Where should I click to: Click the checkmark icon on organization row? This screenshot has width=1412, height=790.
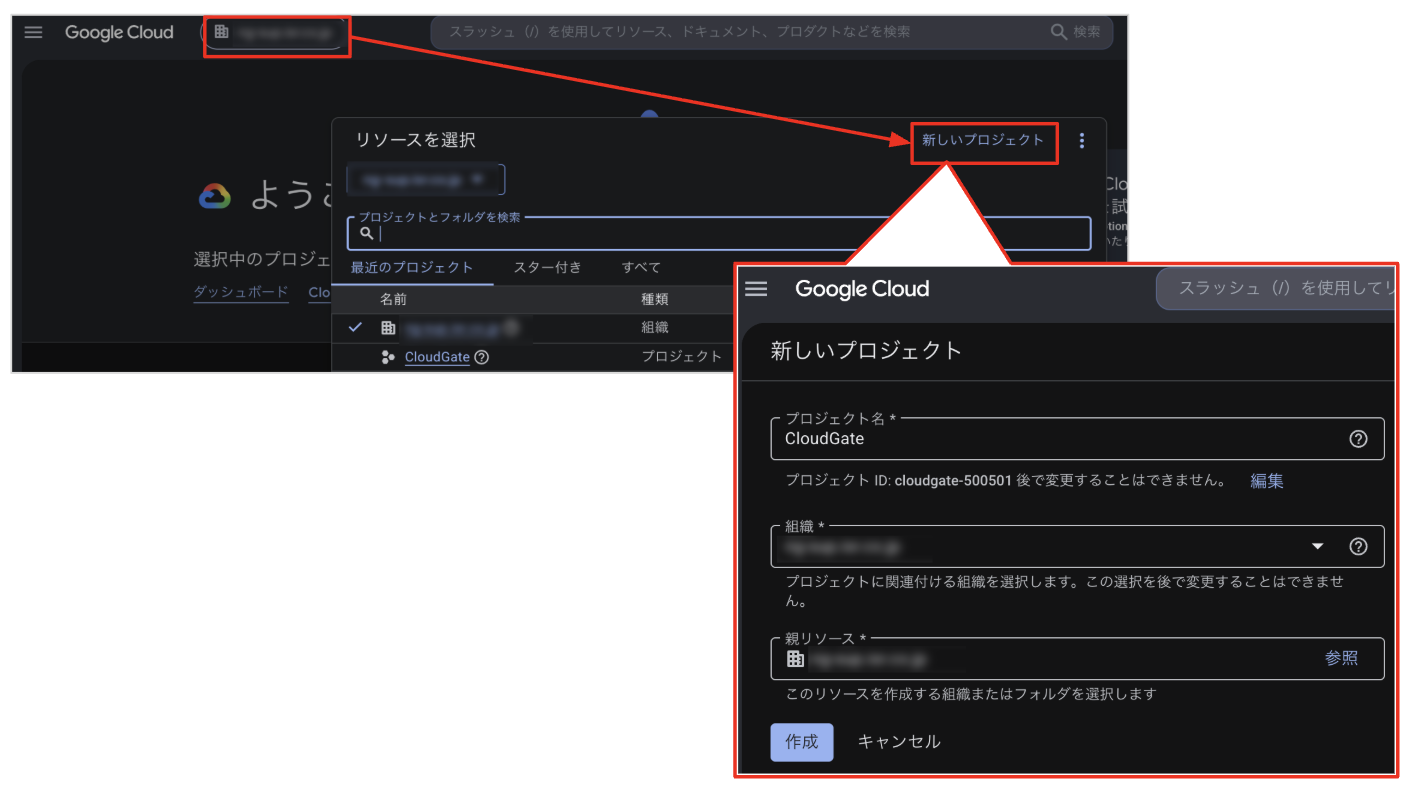tap(355, 327)
